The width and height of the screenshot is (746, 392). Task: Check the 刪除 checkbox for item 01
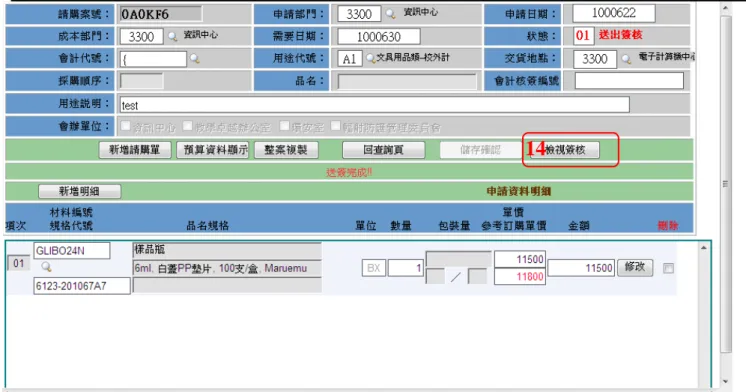pyautogui.click(x=668, y=268)
